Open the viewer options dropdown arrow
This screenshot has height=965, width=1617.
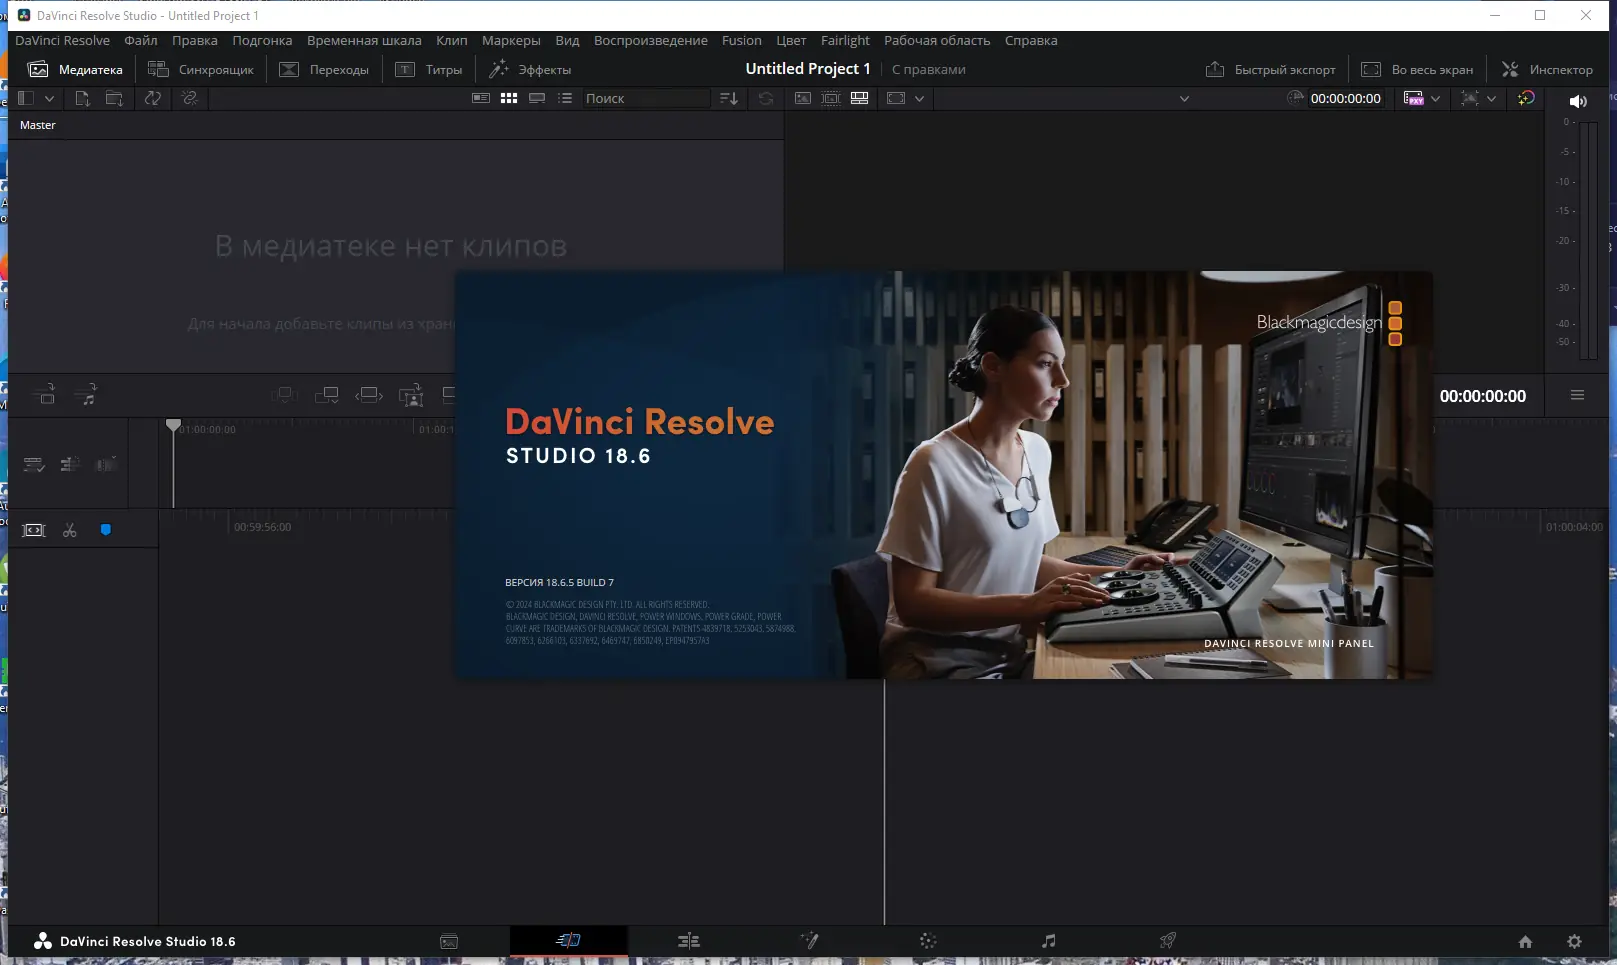[920, 98]
